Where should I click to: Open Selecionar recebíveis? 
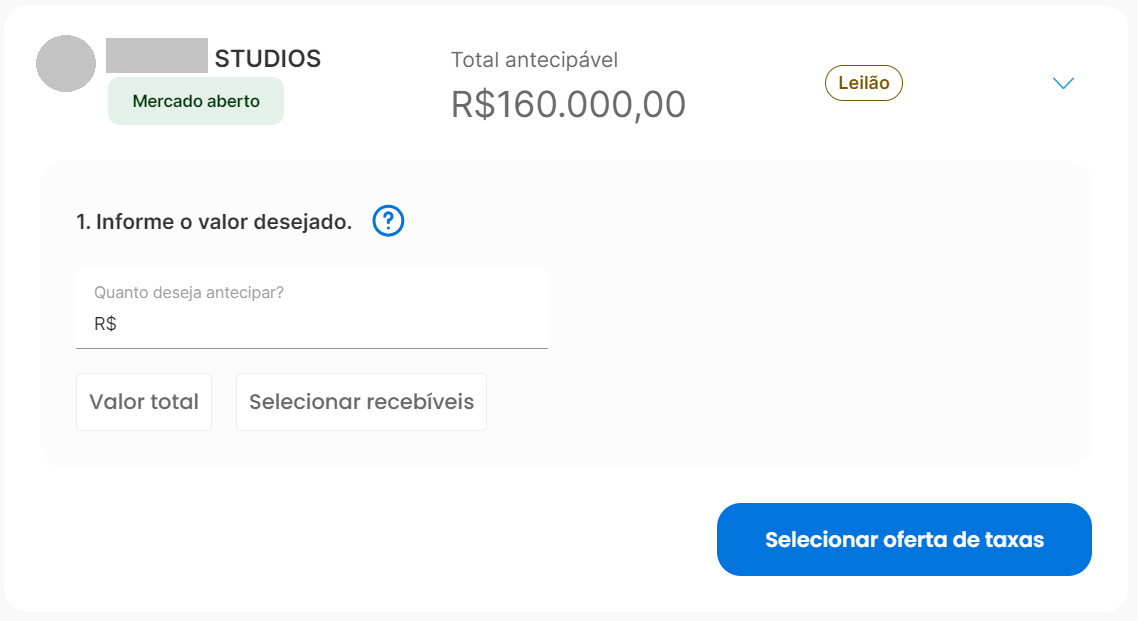pos(361,402)
